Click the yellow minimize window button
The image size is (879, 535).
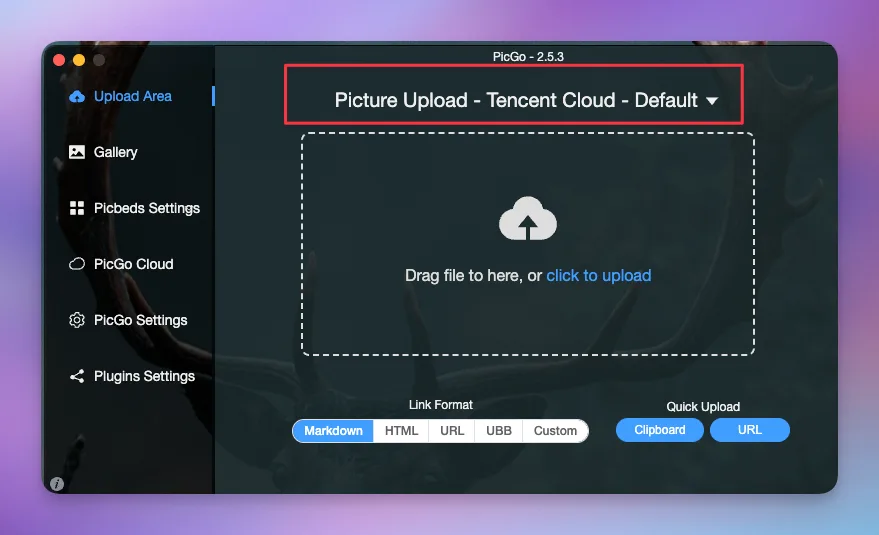click(79, 60)
